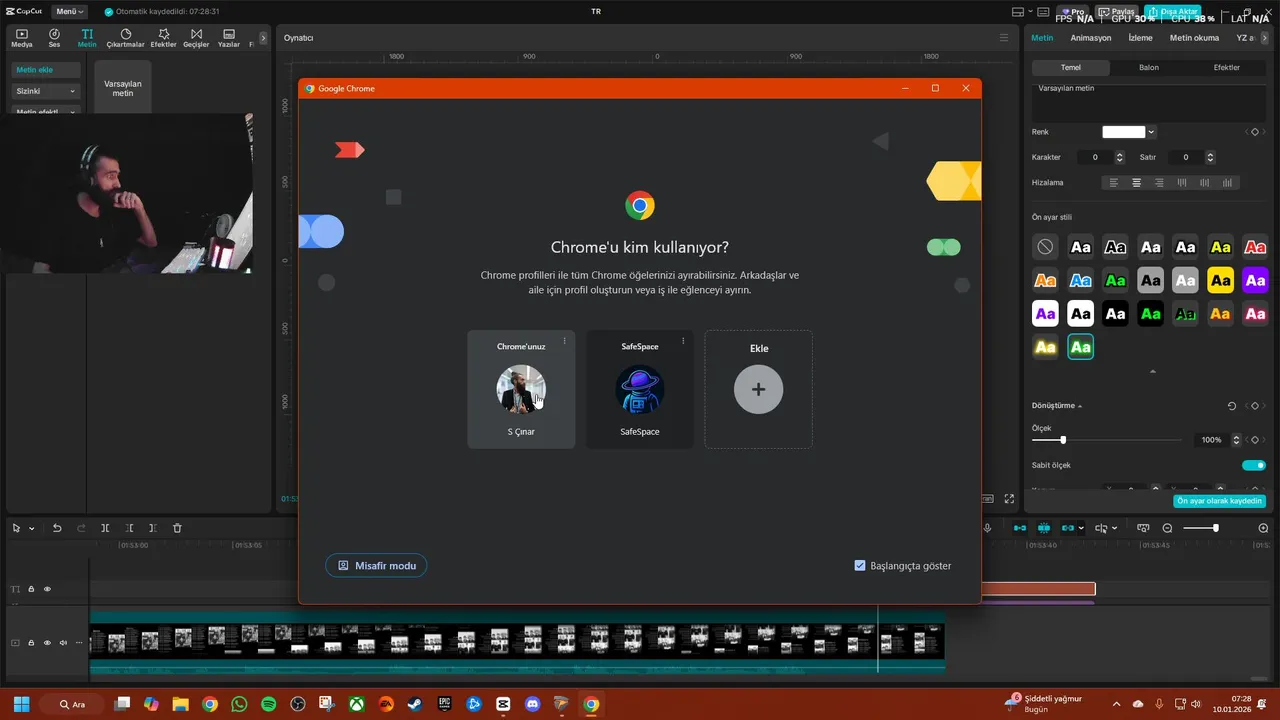Switch to Animasyon tab in right panel
Image resolution: width=1280 pixels, height=720 pixels.
pos(1091,38)
